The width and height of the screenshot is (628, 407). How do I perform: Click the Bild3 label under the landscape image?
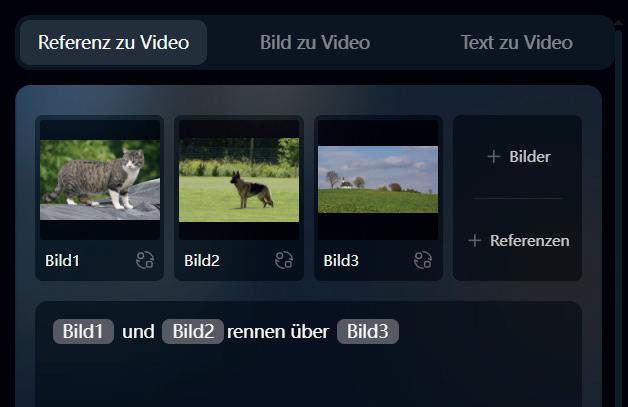341,260
